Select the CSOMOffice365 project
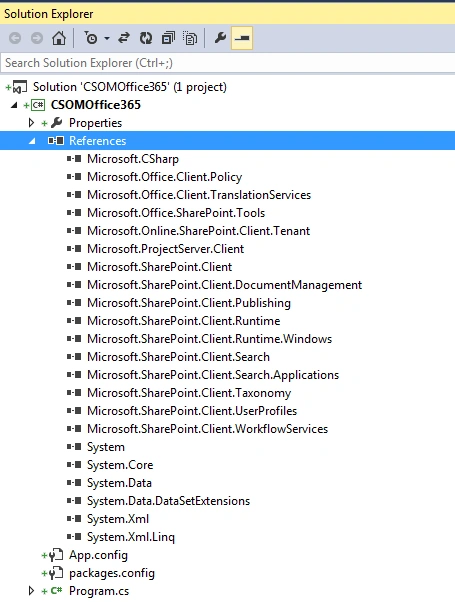Viewport: 455px width, 602px height. tap(96, 105)
